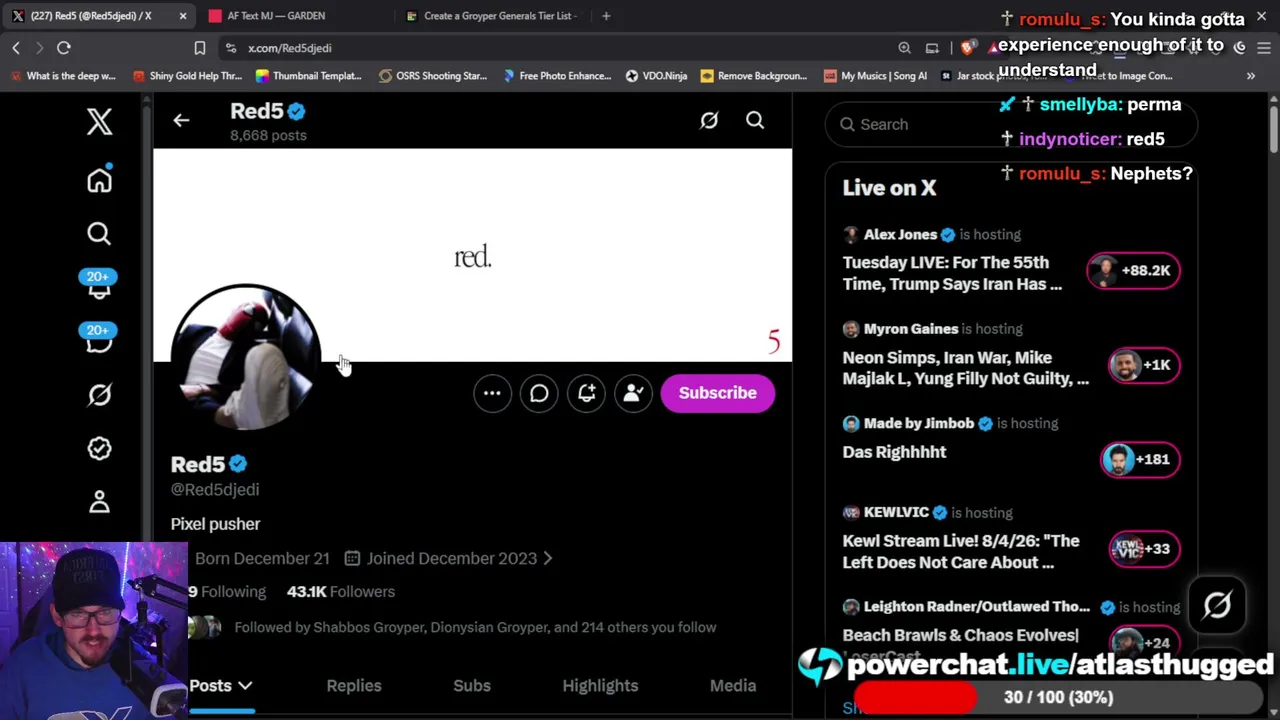This screenshot has height=720, width=1280.
Task: Open Myron Gaines Neon Simps live stream
Action: (x=965, y=368)
